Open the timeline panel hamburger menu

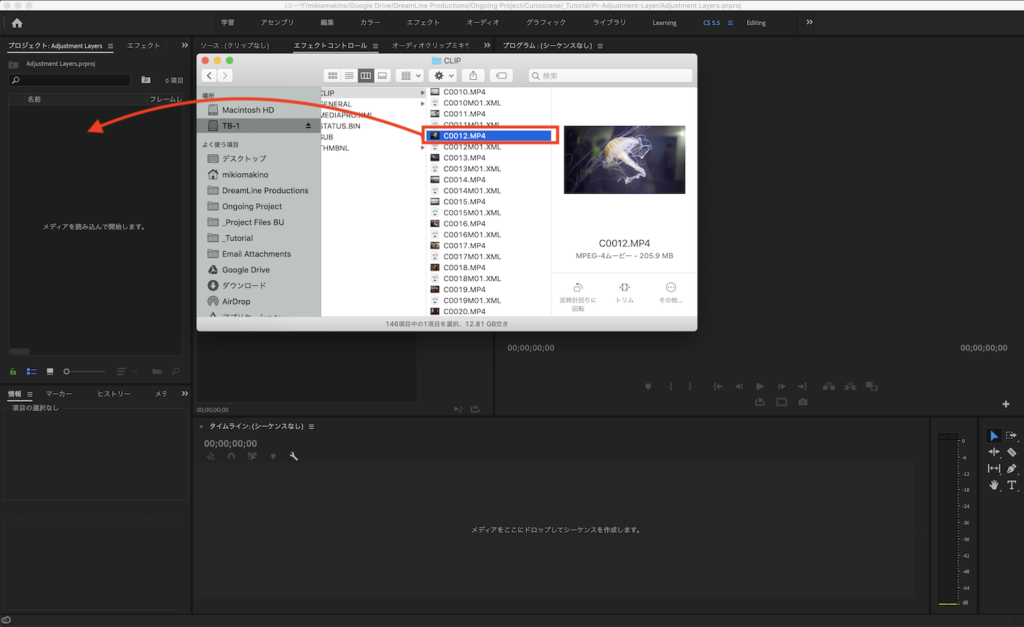click(x=311, y=425)
